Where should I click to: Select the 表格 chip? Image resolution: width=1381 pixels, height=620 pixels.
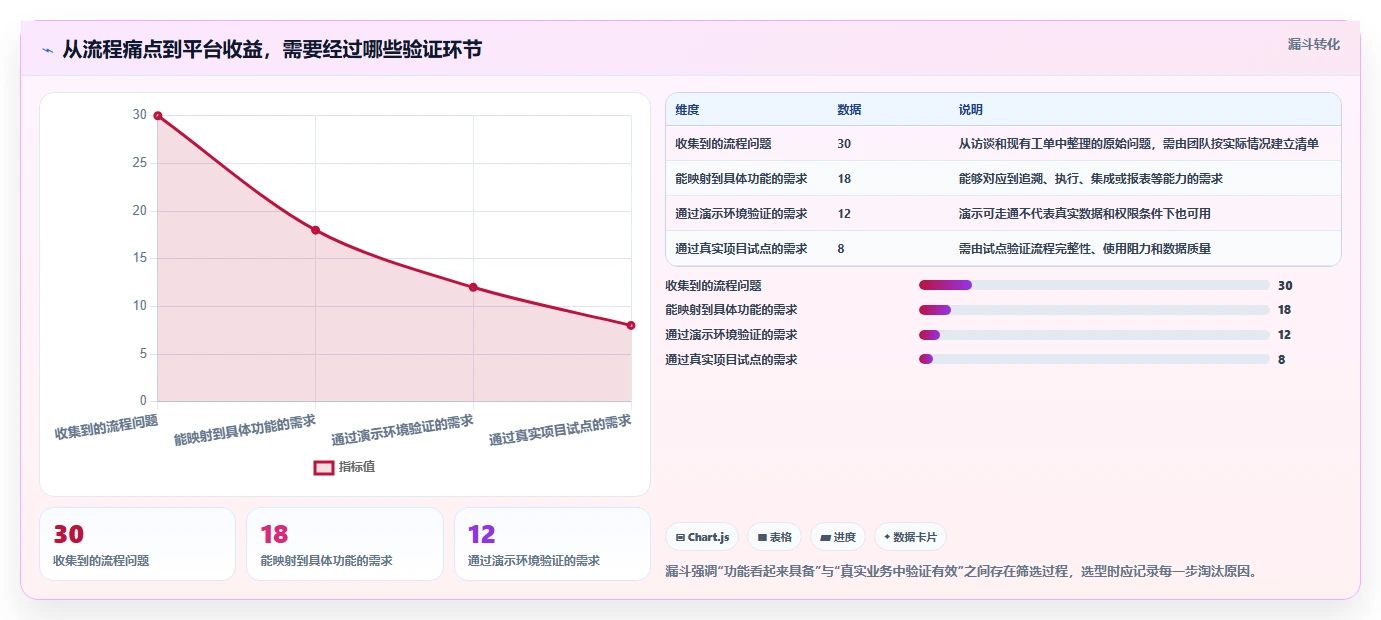tap(774, 537)
